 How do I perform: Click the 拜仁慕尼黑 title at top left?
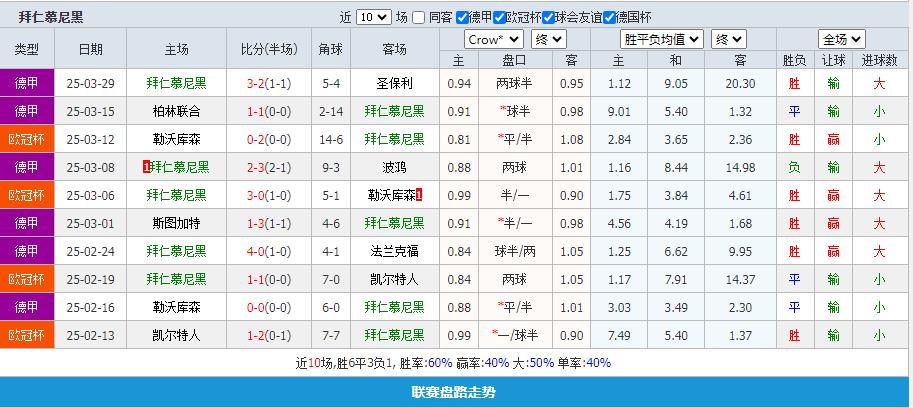[x=51, y=17]
